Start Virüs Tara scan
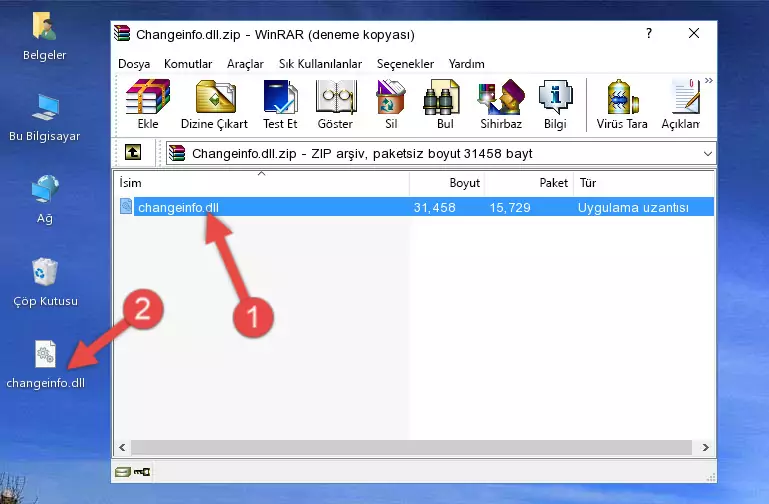This screenshot has width=769, height=504. [x=622, y=104]
